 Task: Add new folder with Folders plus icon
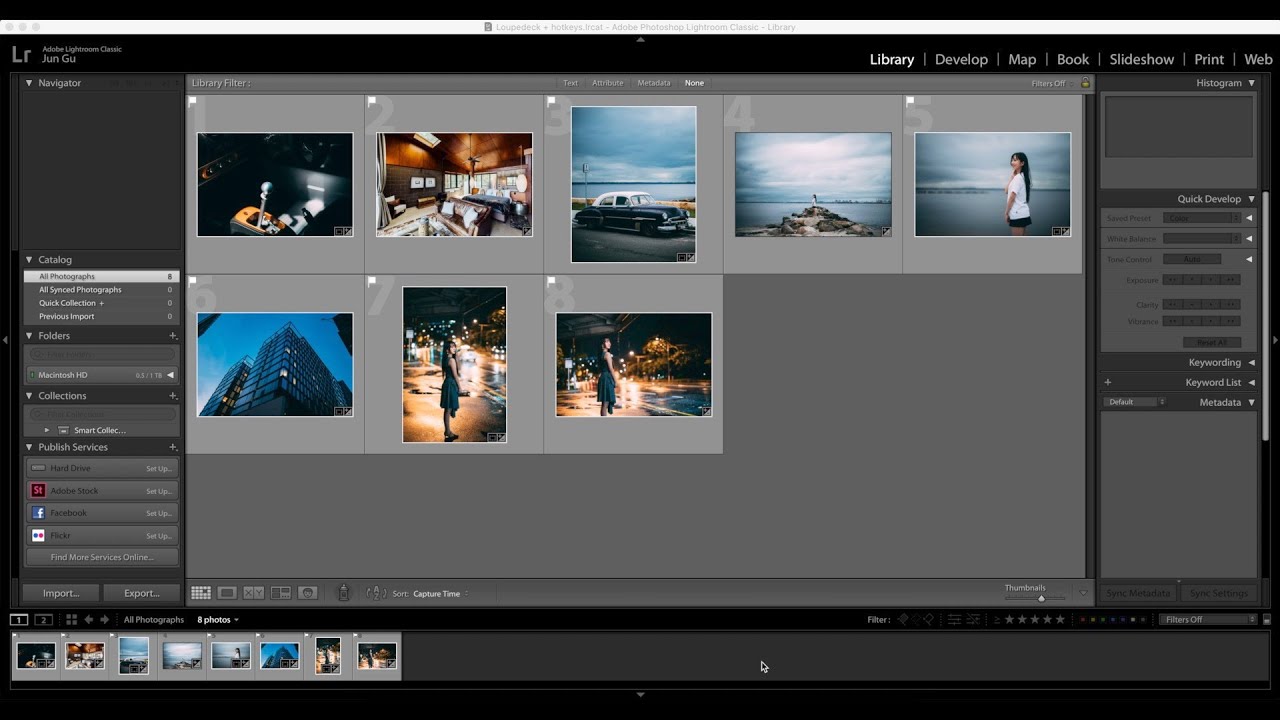coord(173,336)
